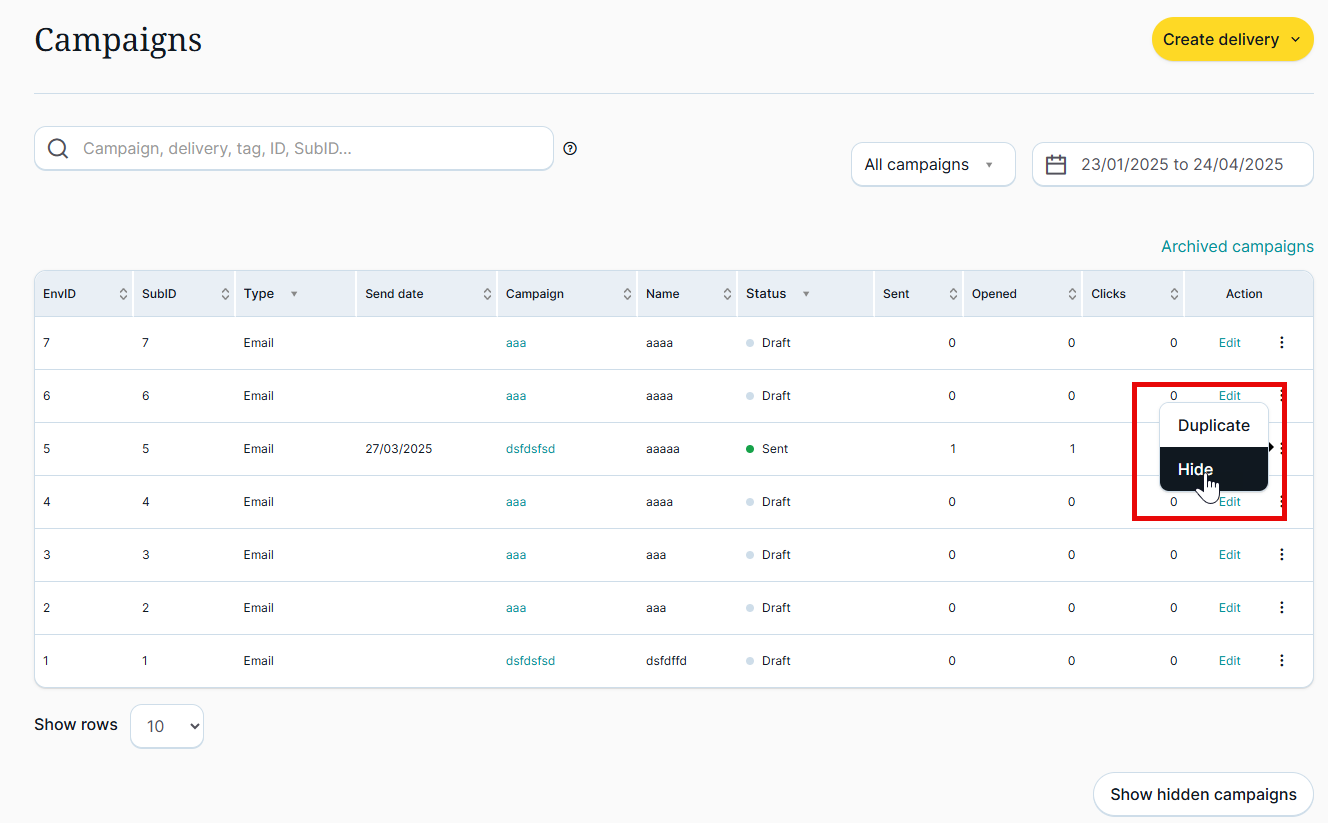The height and width of the screenshot is (823, 1328).
Task: Open the date range calendar icon
Action: click(1056, 165)
